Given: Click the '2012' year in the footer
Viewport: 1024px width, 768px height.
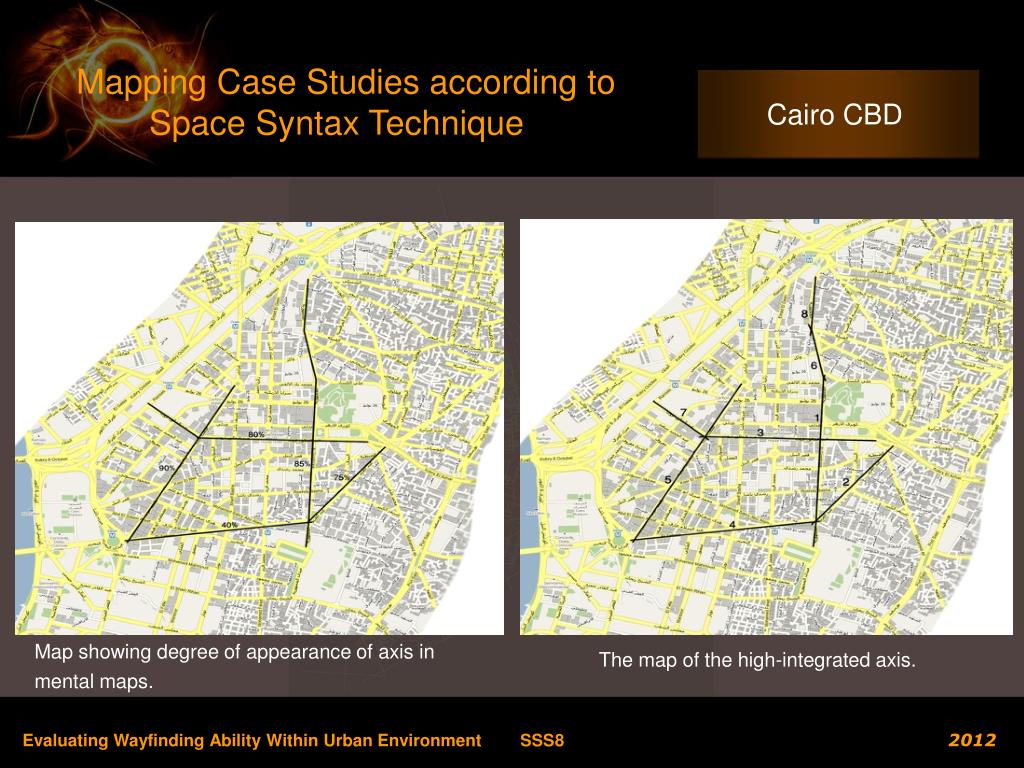Looking at the screenshot, I should 972,740.
